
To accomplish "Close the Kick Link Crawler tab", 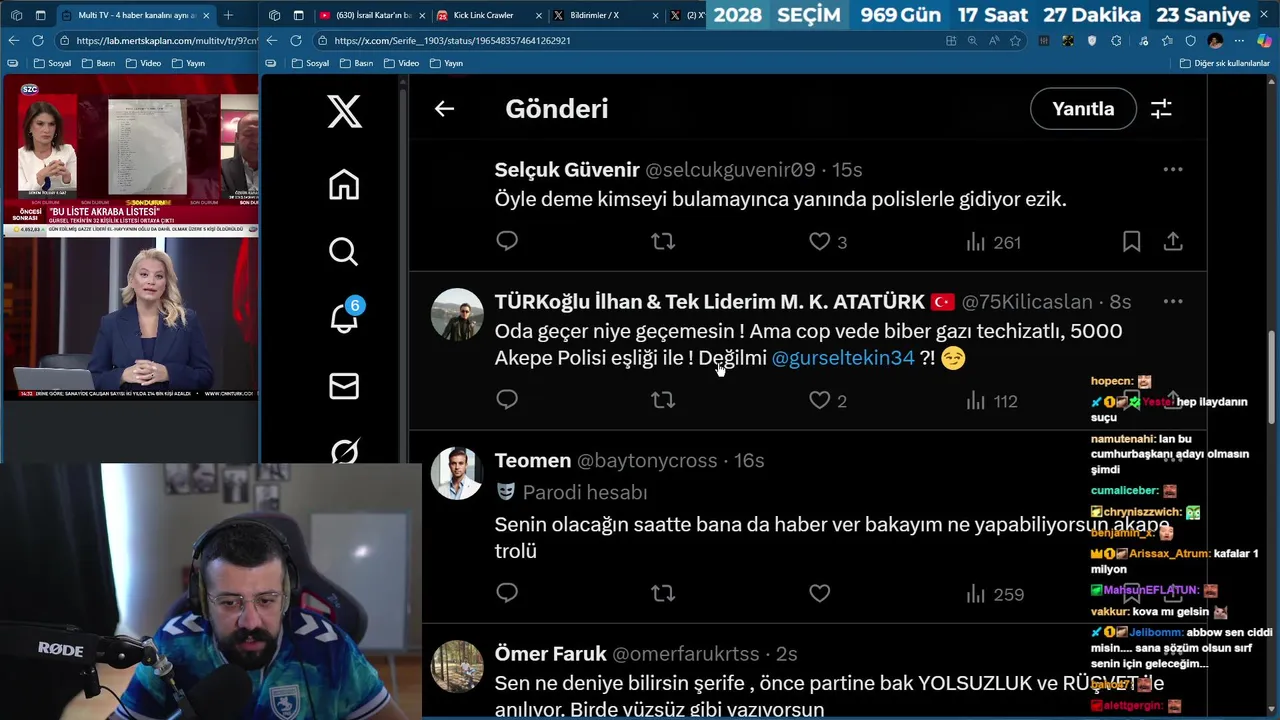I will pyautogui.click(x=540, y=15).
